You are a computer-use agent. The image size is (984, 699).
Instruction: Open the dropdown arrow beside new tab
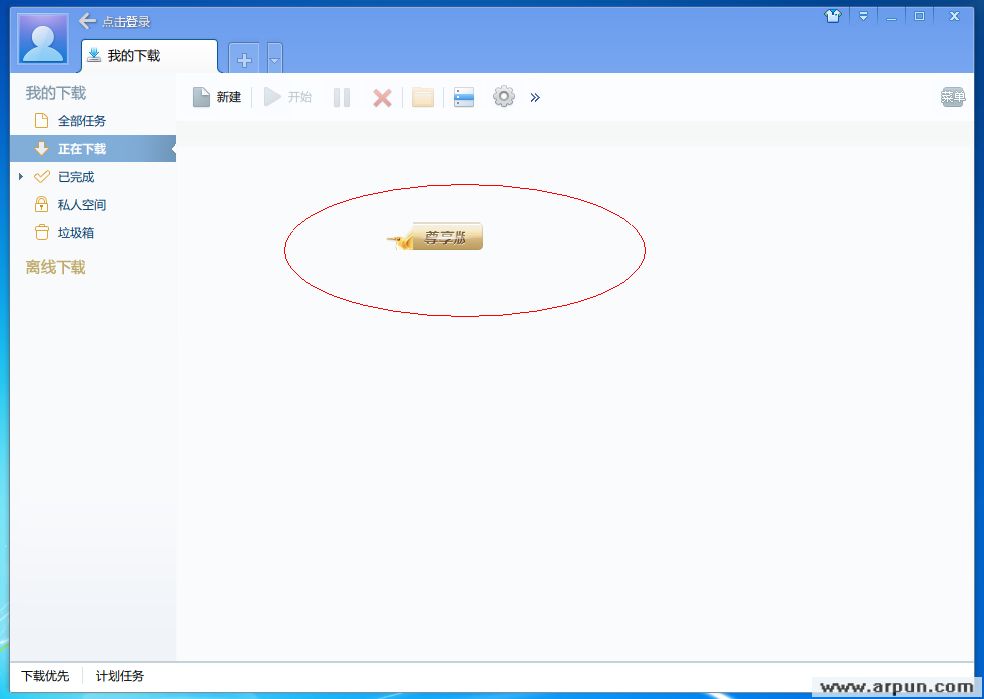[275, 59]
